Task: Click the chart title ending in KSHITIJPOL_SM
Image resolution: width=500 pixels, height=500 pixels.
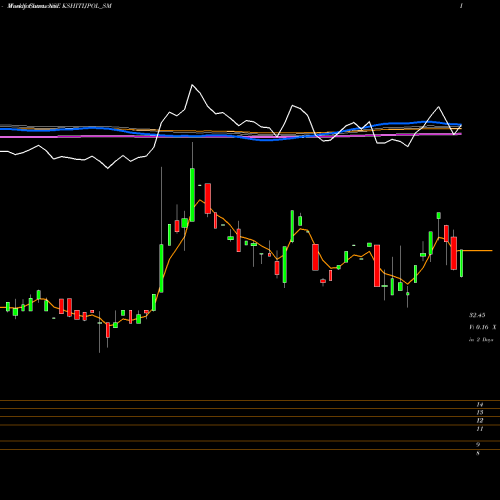Action: (59, 6)
